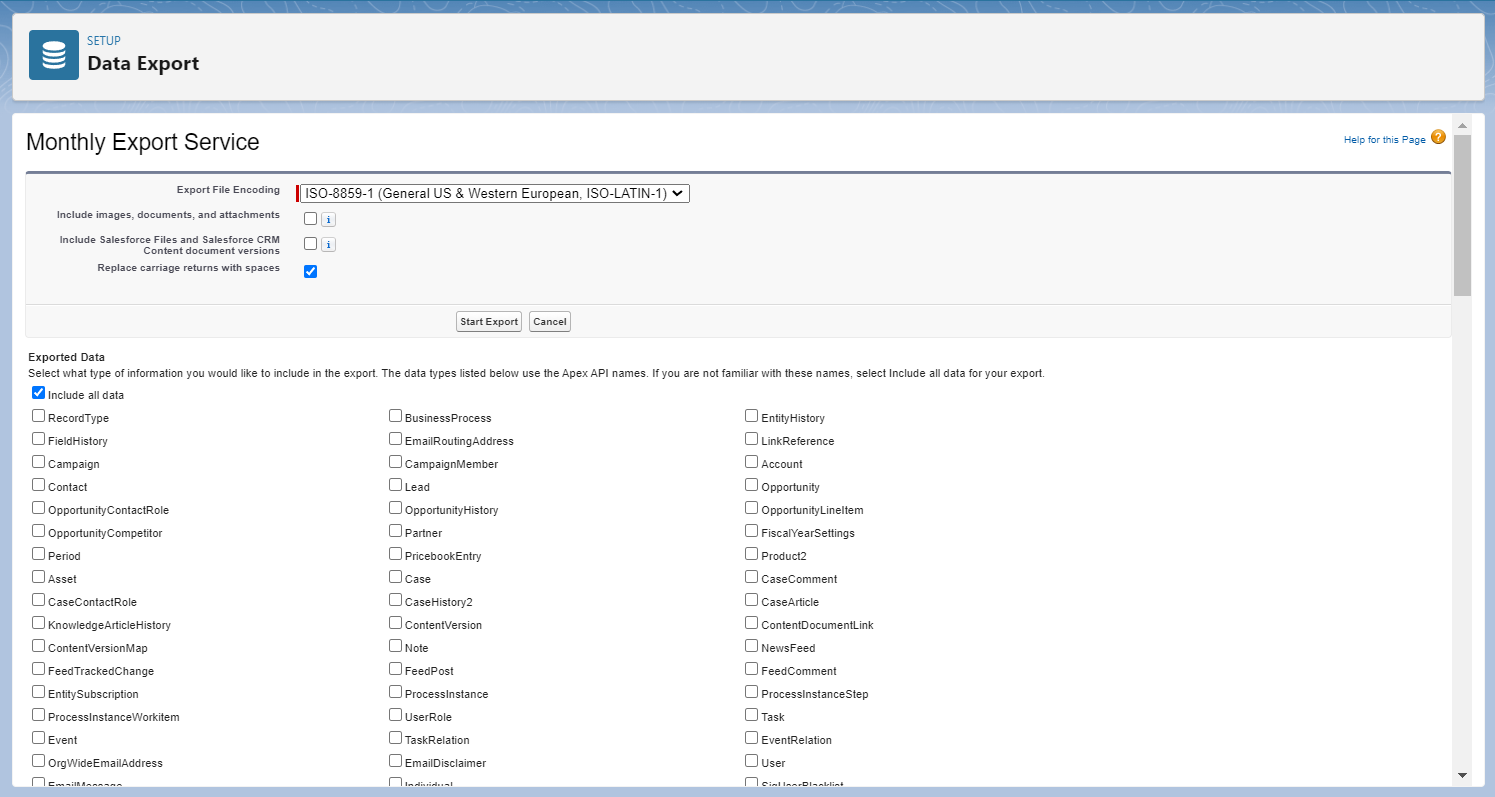Check the User checkbox
Viewport: 1495px width, 797px height.
[751, 761]
